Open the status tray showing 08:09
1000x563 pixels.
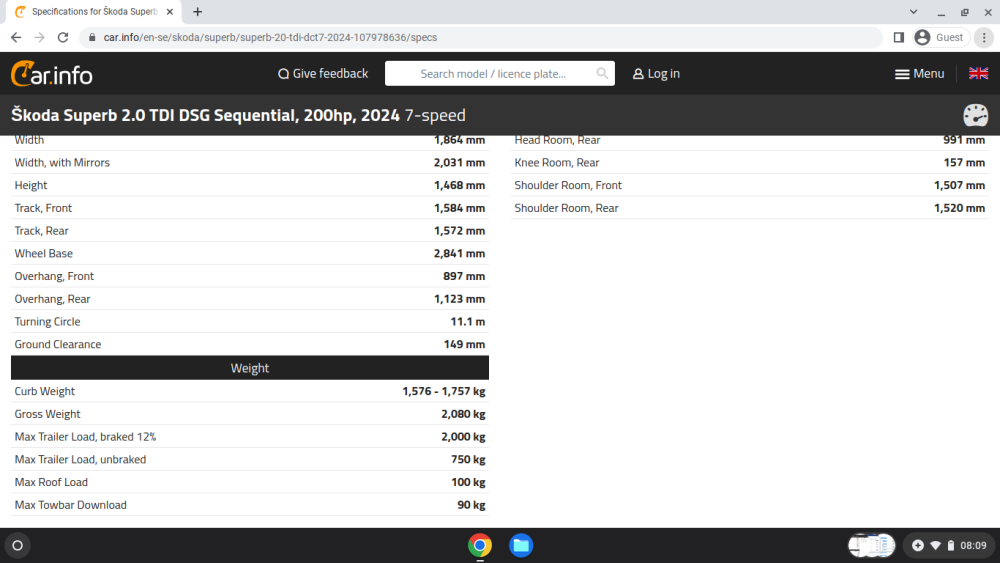coord(950,545)
